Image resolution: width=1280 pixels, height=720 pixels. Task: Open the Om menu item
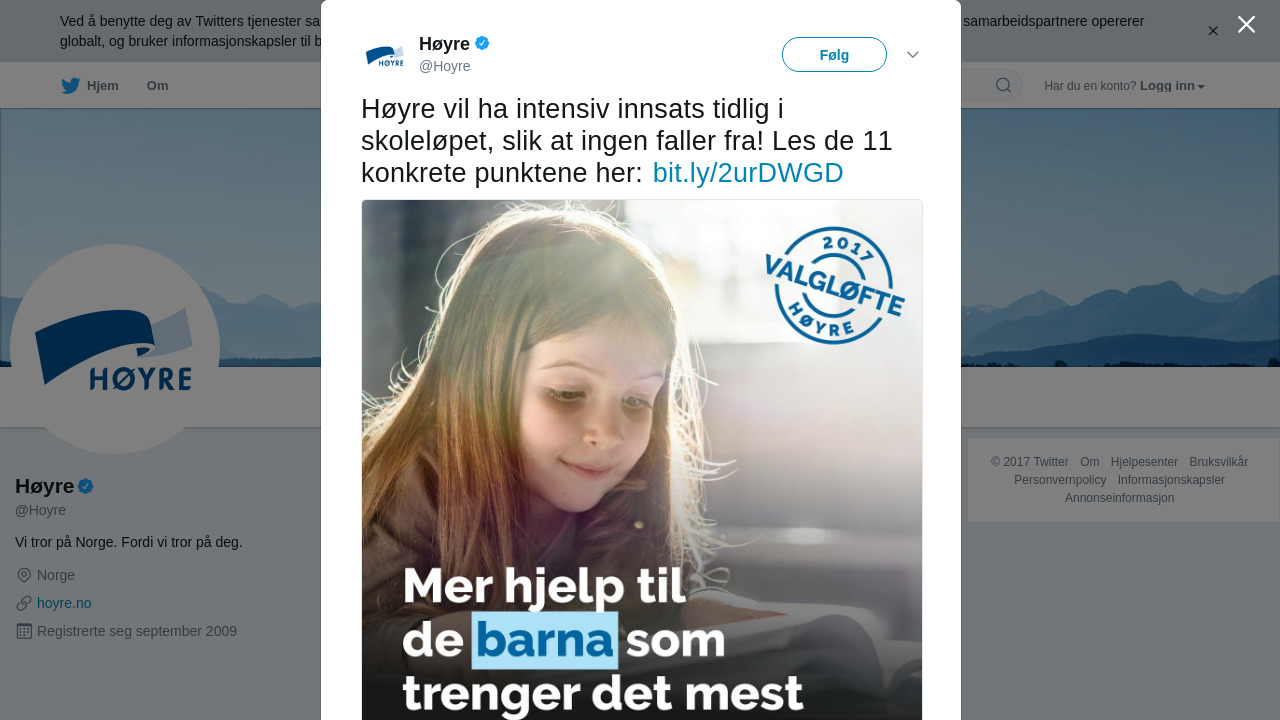coord(157,86)
